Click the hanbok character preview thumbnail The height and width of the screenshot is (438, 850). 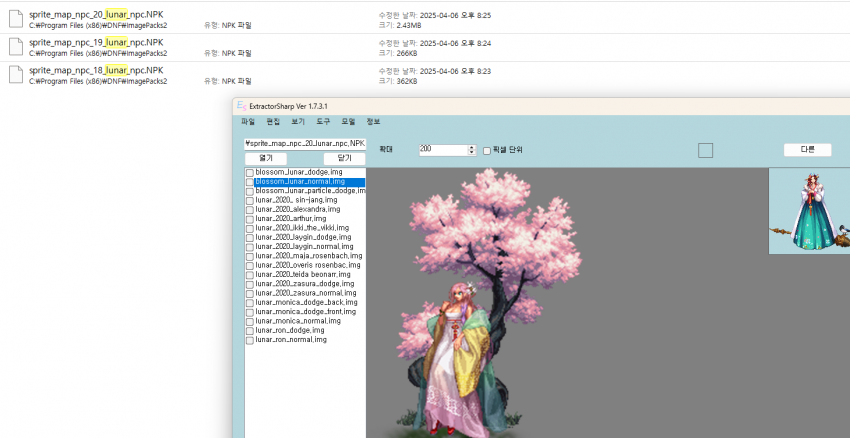pos(808,211)
